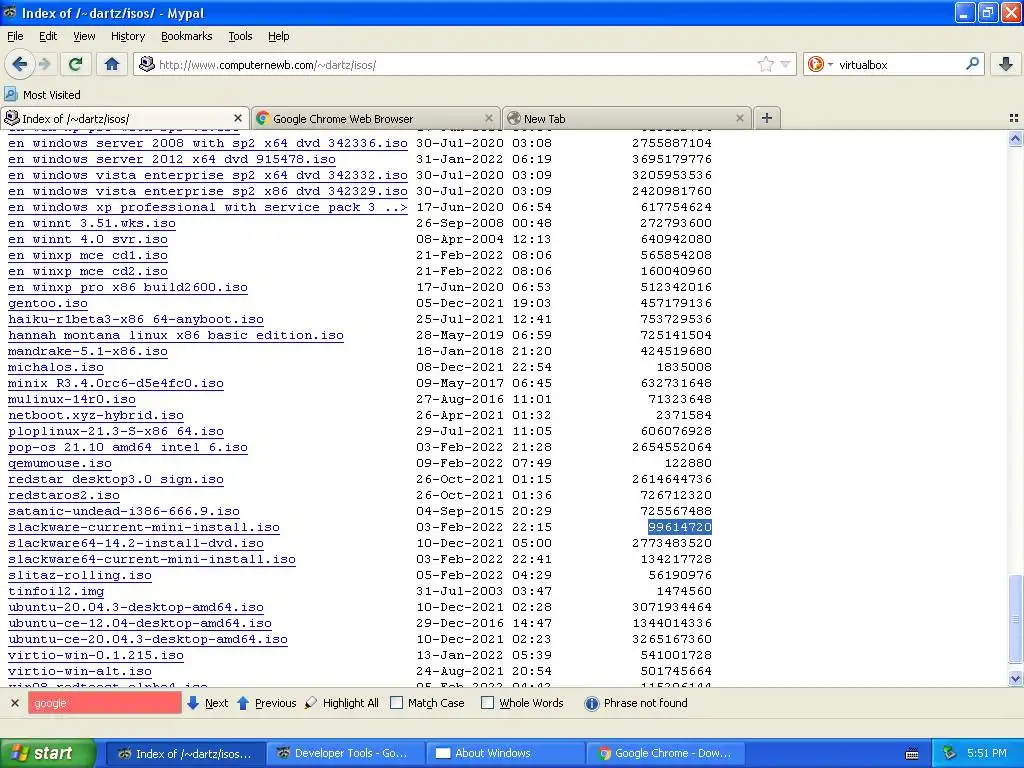Click the search magnifier icon
This screenshot has width=1024, height=768.
tap(972, 64)
